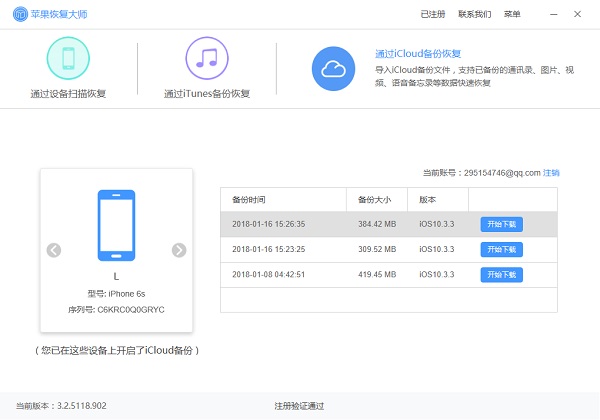Image resolution: width=600 pixels, height=420 pixels.
Task: Click the account 295154746@qq.com text
Action: pos(502,173)
